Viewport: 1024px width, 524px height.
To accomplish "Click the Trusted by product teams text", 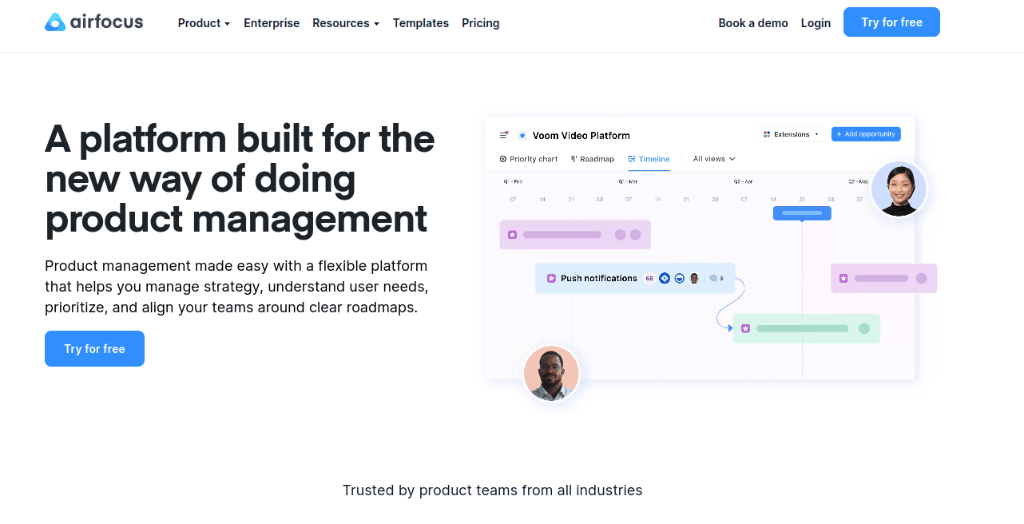I will 492,490.
